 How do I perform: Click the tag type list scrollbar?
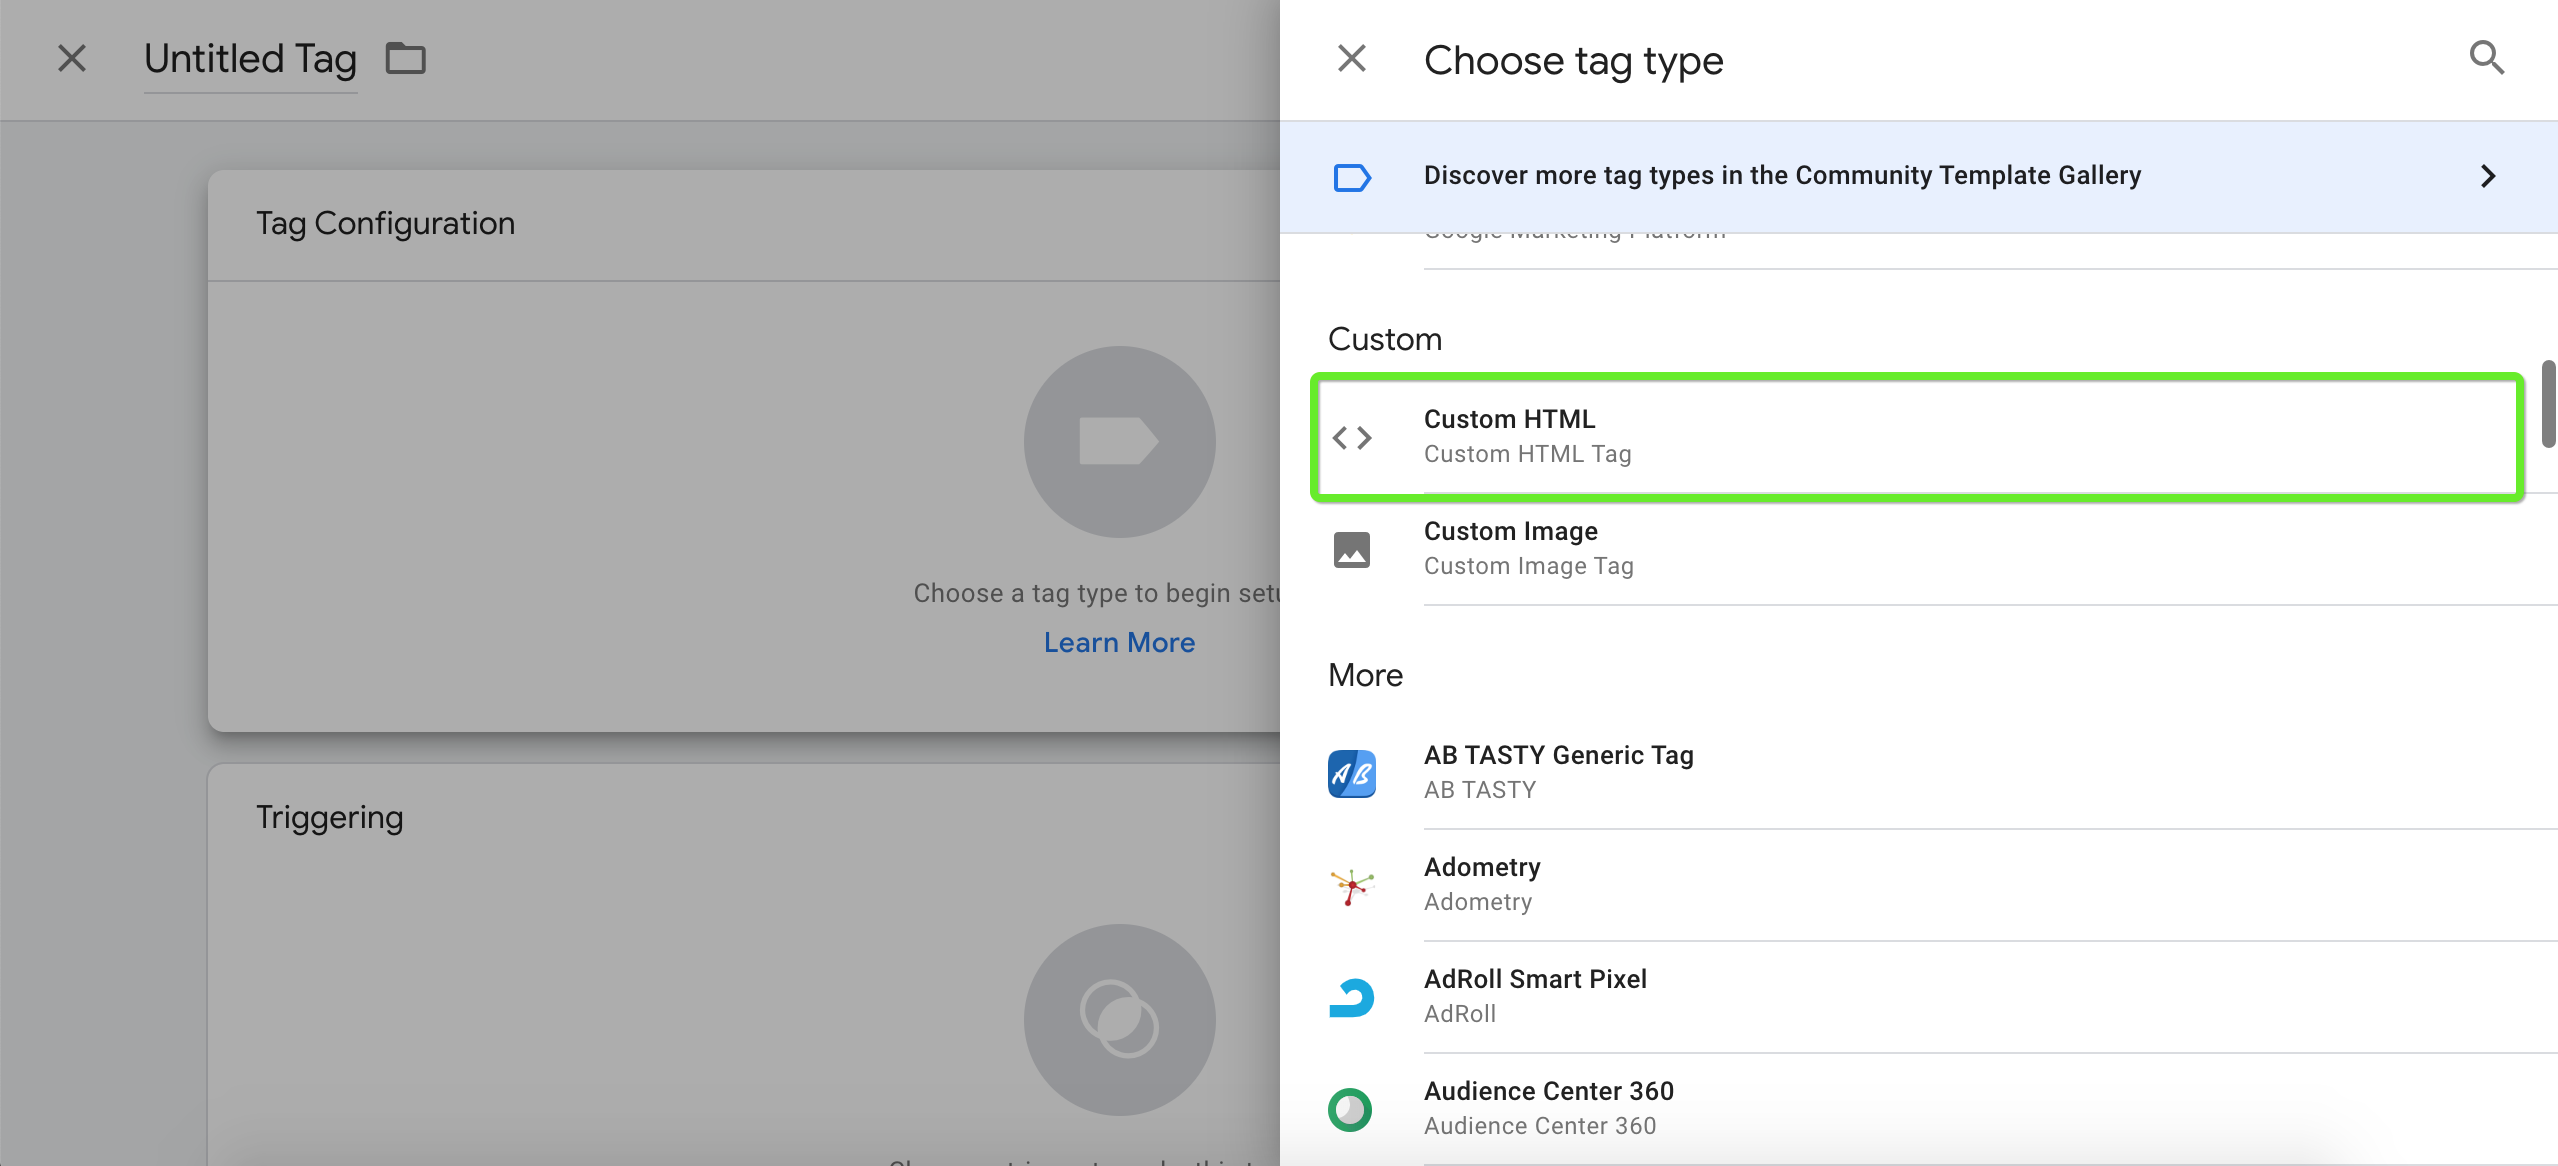tap(2549, 404)
